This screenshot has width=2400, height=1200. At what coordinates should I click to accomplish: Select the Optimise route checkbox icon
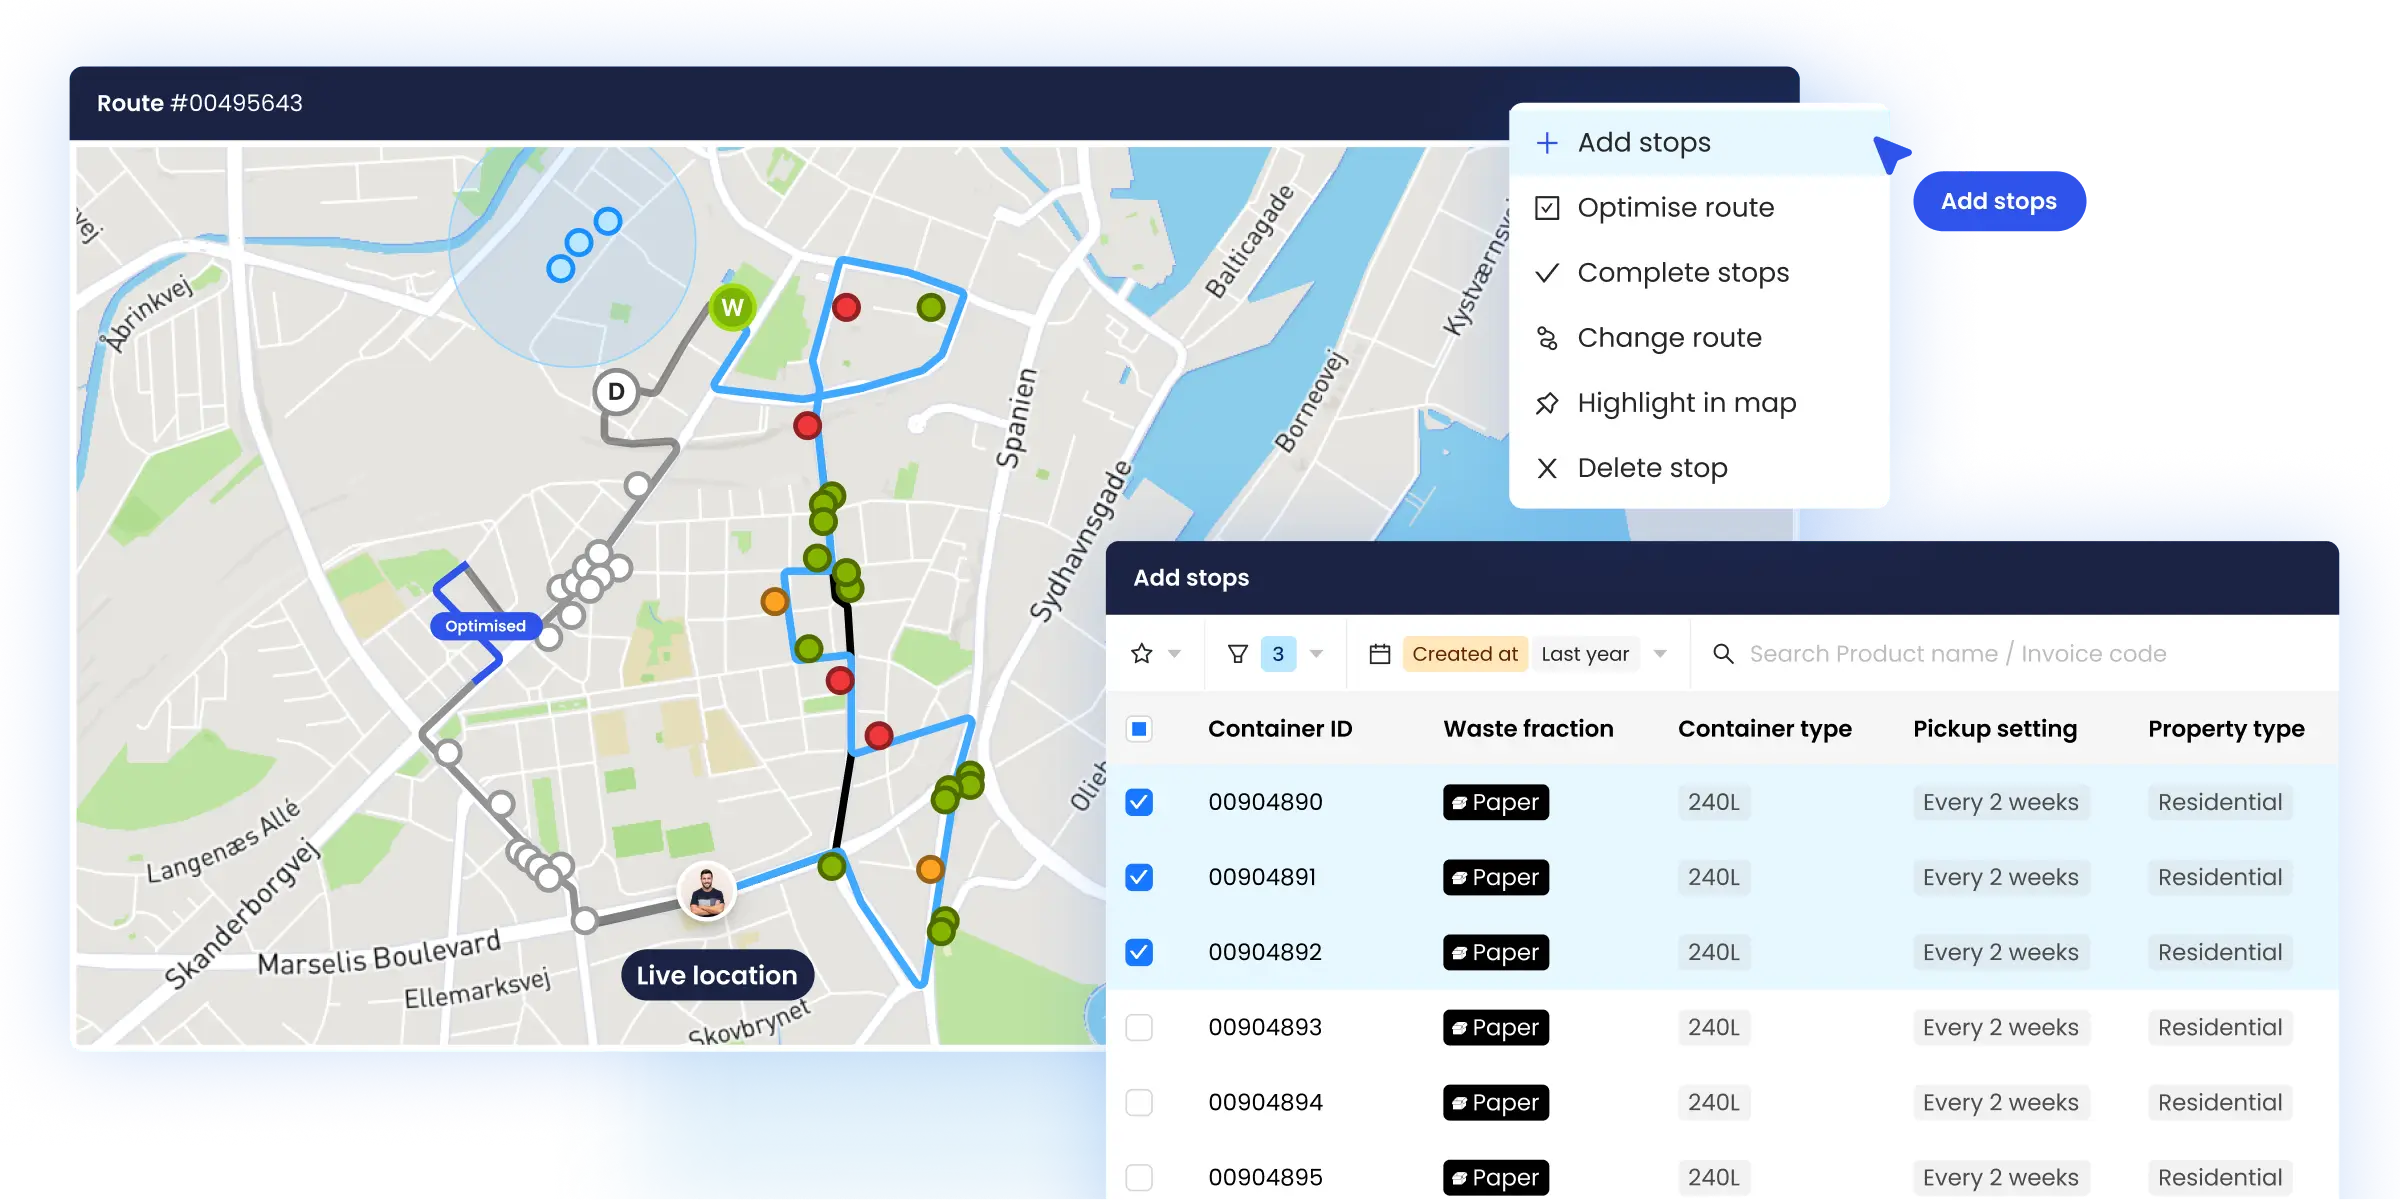tap(1548, 207)
